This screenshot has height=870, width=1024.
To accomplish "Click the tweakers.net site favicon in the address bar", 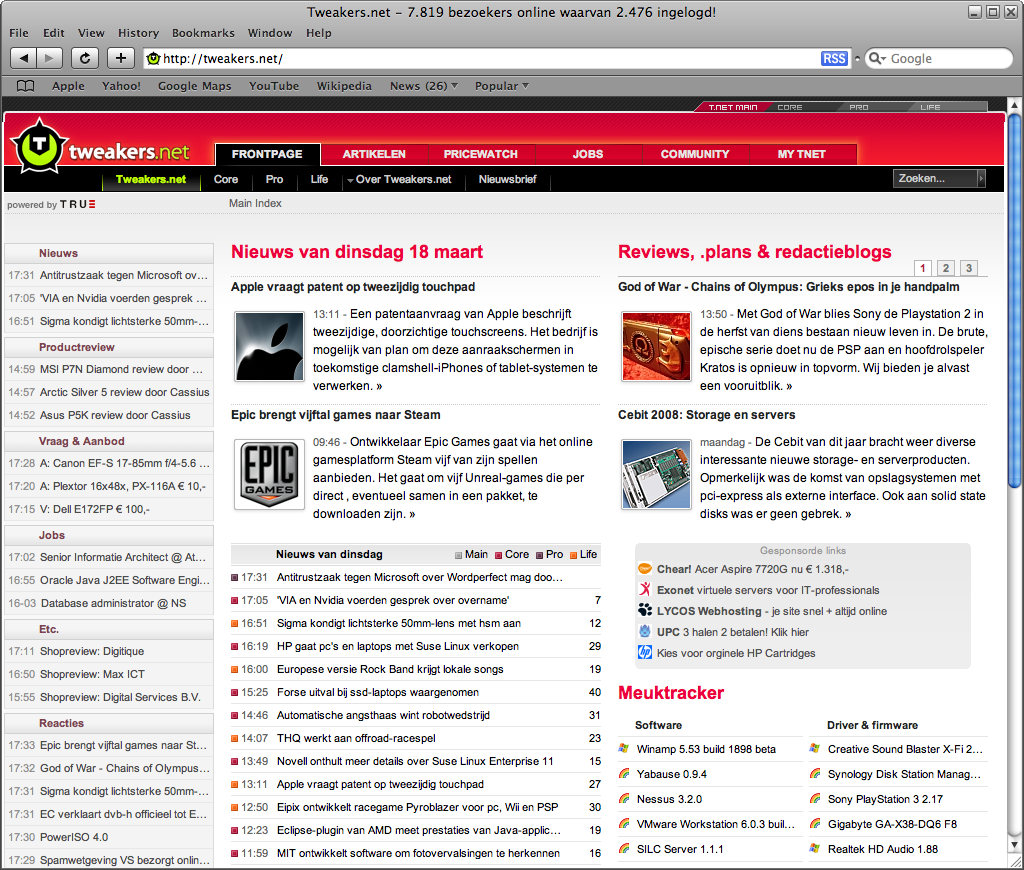I will tap(153, 59).
